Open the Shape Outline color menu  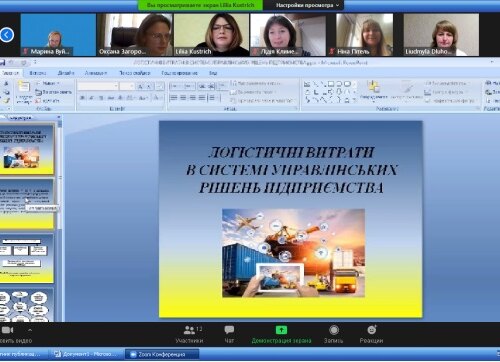pos(445,92)
